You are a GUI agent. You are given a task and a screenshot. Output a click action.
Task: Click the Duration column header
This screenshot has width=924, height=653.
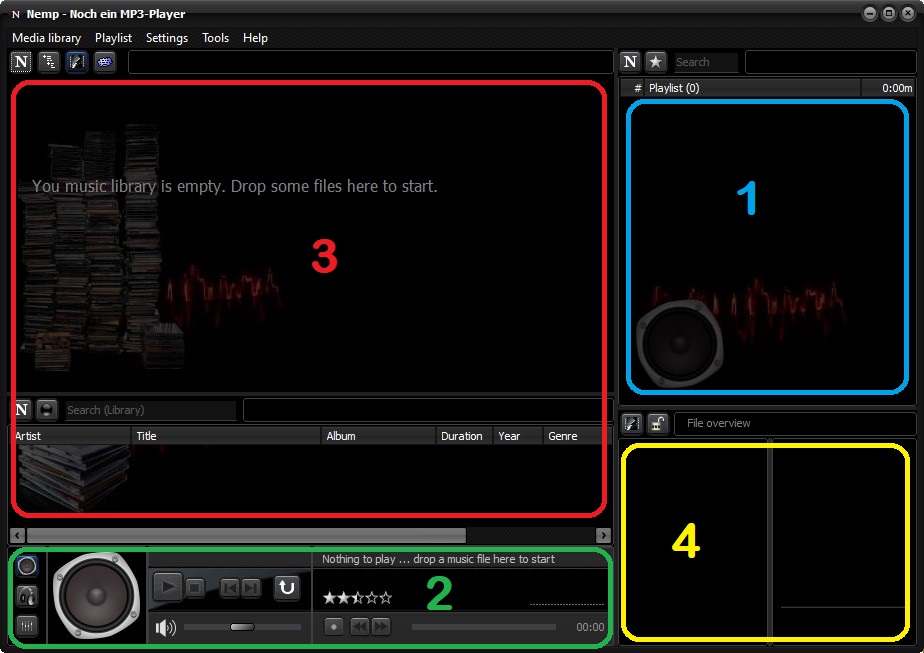462,436
